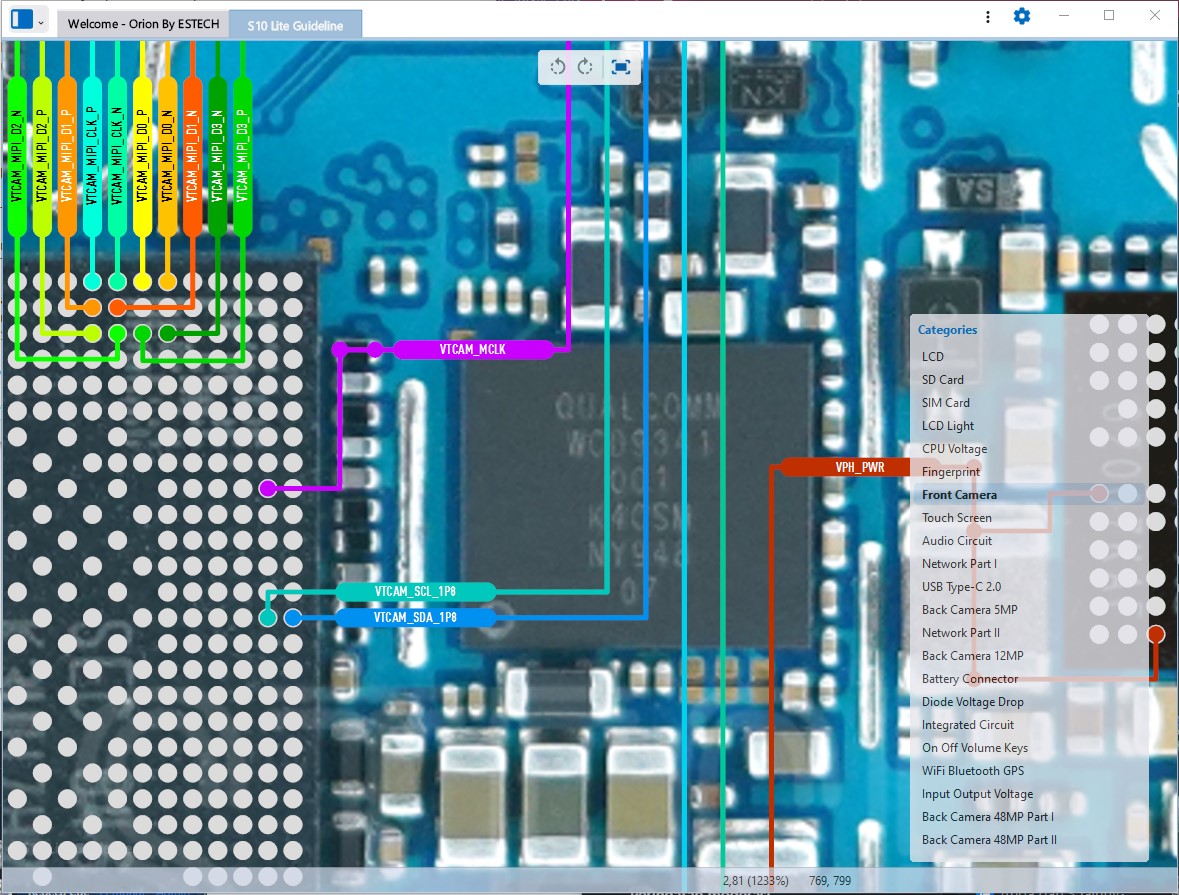
Task: Open the LCD category
Action: point(932,356)
